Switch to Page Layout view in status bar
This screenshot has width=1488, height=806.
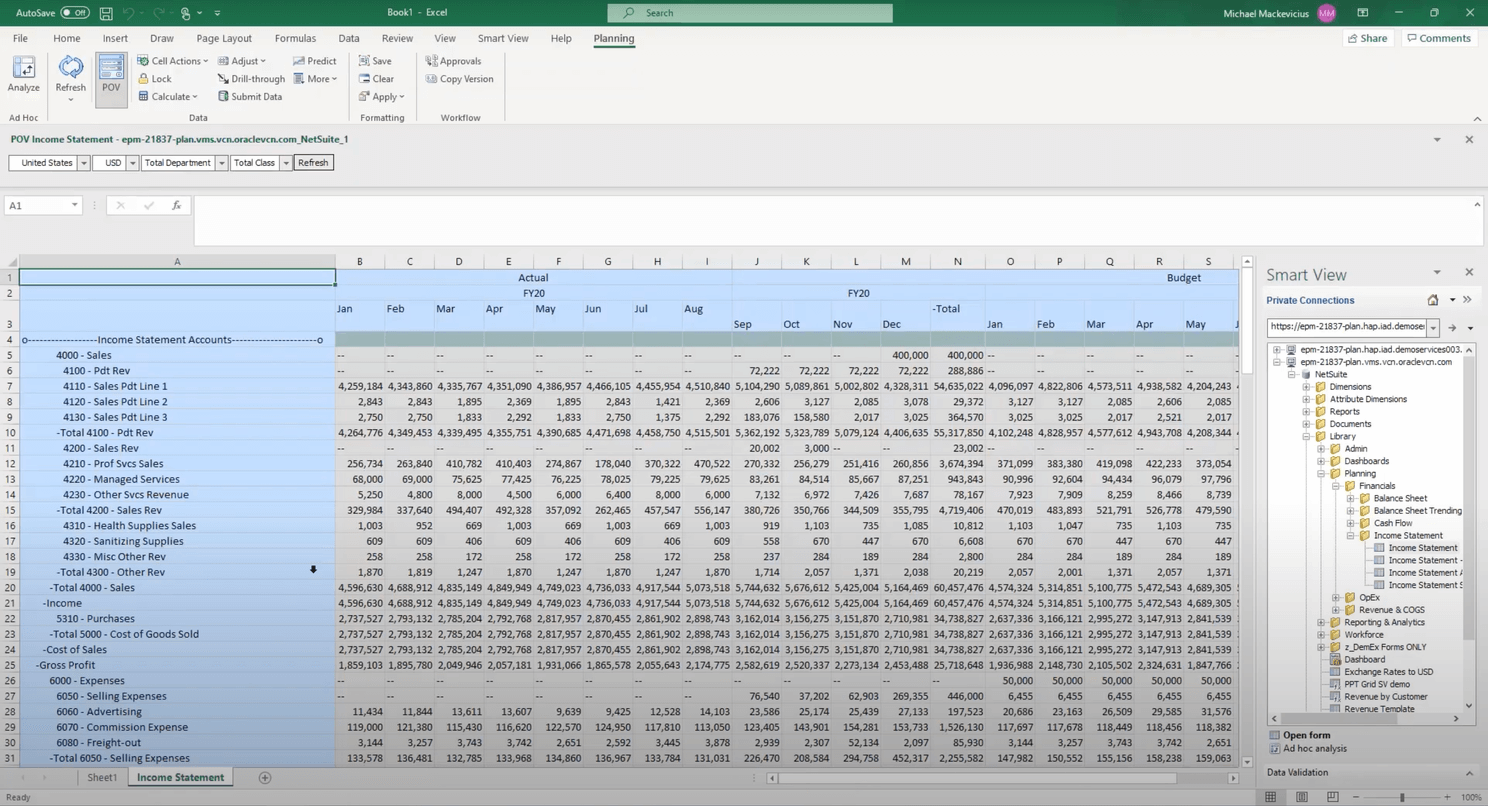pos(1301,797)
